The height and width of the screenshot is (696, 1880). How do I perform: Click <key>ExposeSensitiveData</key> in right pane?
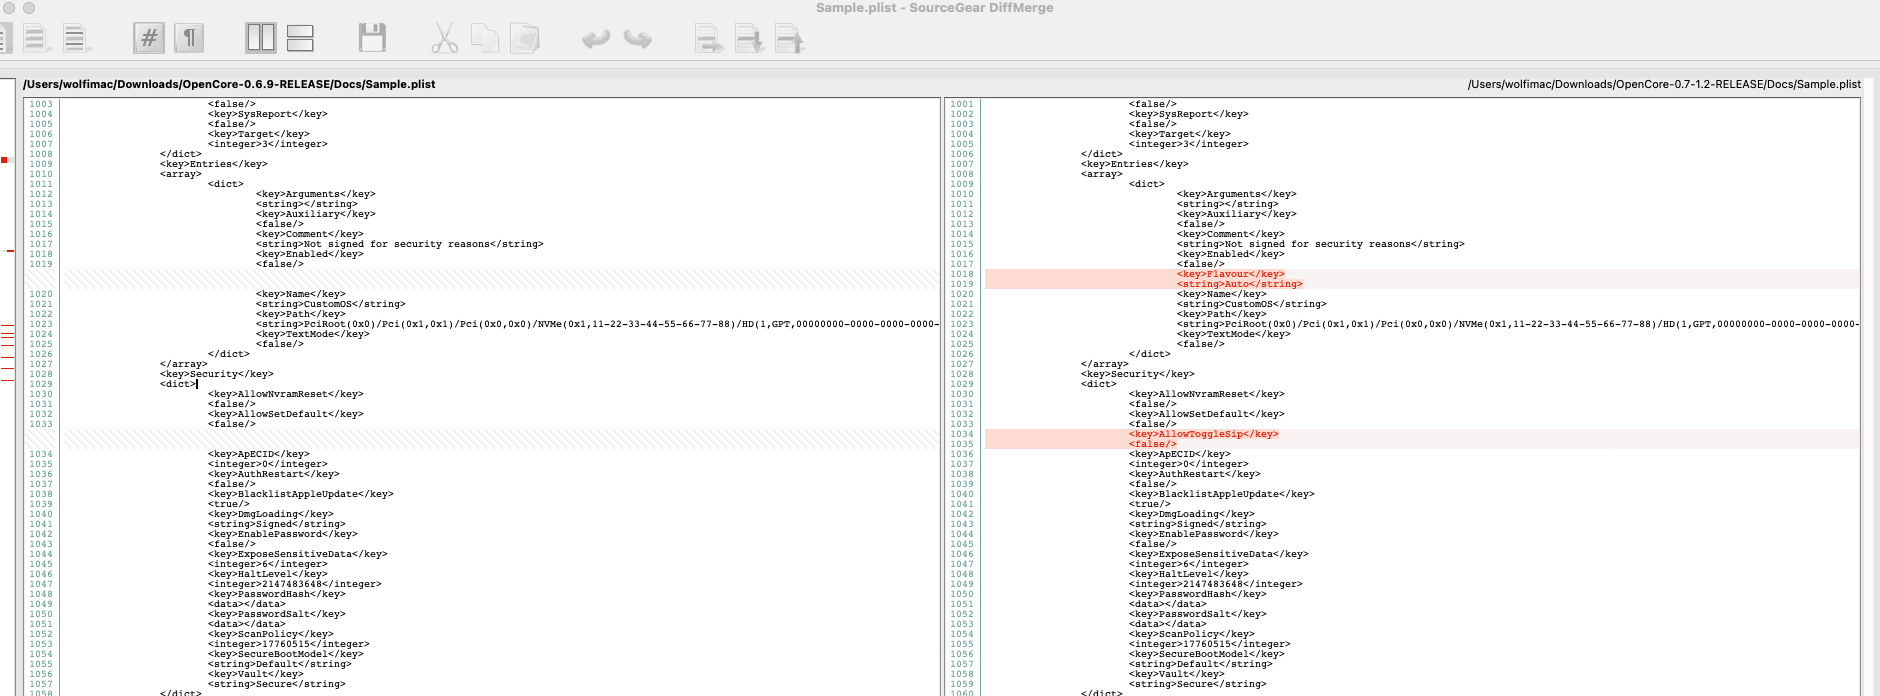pyautogui.click(x=1218, y=554)
